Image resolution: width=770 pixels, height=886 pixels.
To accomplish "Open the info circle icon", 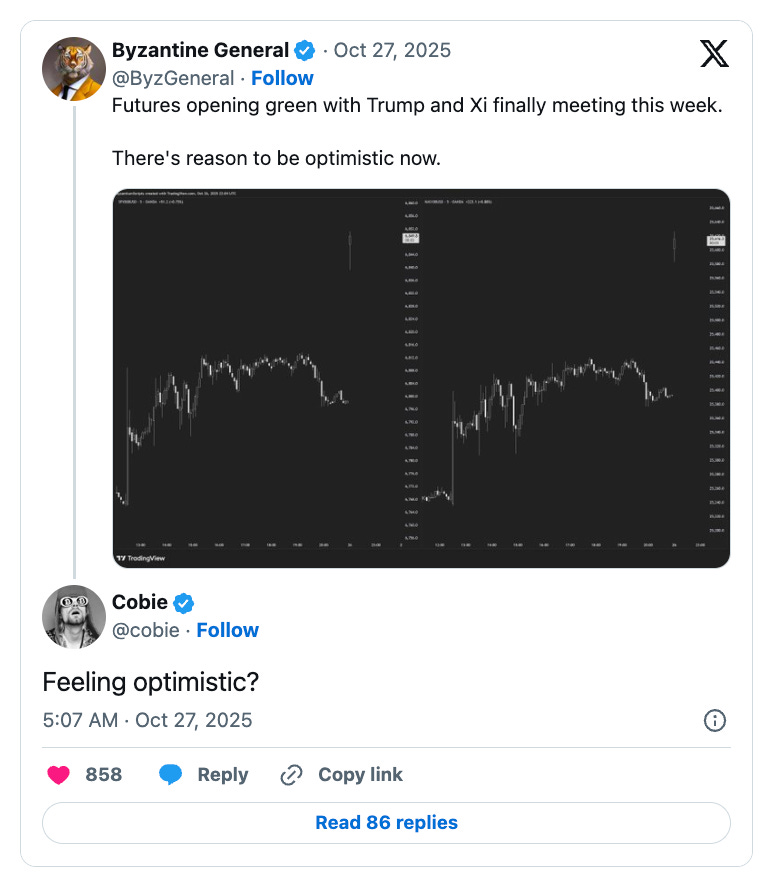I will click(x=715, y=720).
